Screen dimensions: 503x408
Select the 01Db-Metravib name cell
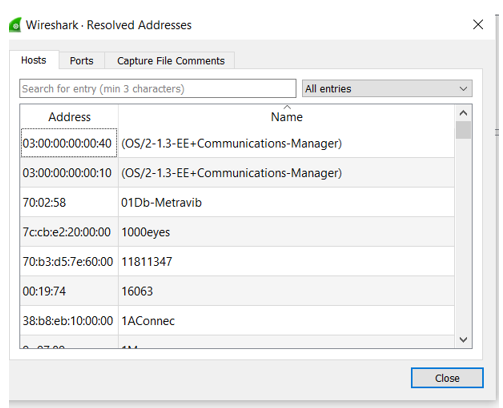click(286, 202)
